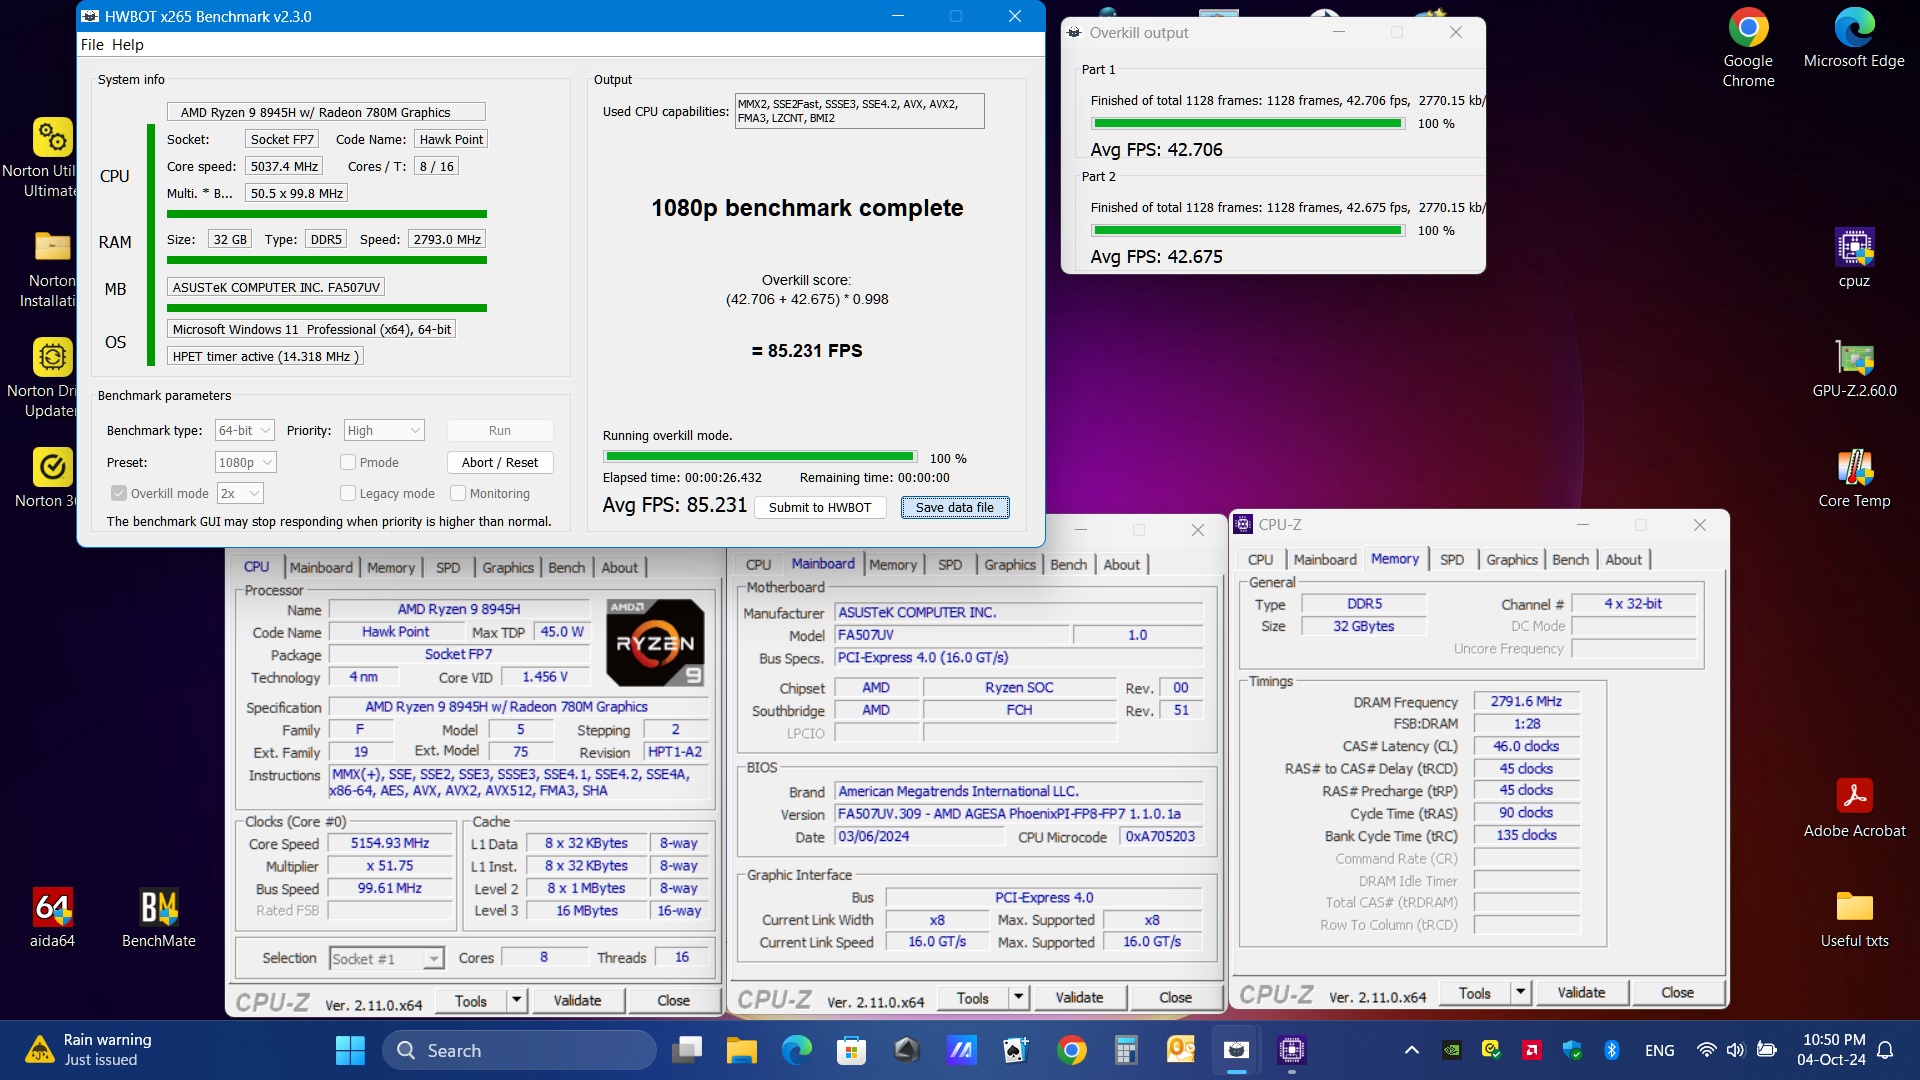Enable Monitoring checkbox
Viewport: 1920px width, 1080px height.
(458, 493)
